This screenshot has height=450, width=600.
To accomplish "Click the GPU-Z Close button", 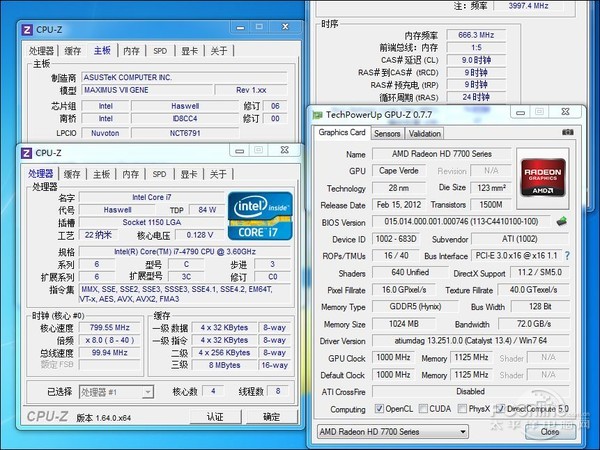I will pos(550,432).
